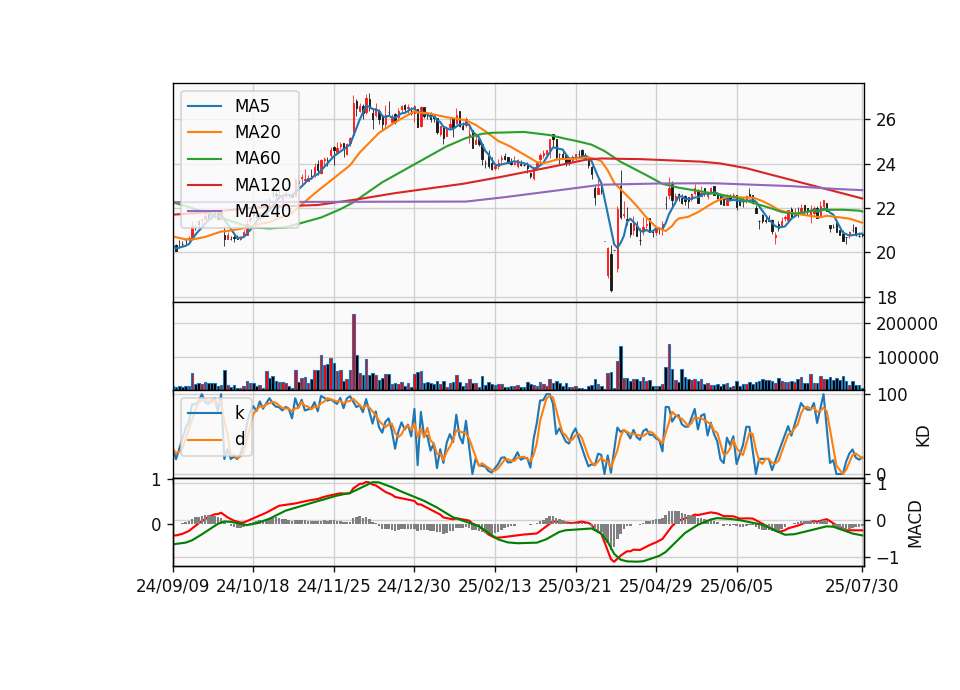Click the MA240 legend label
The width and height of the screenshot is (960, 690).
pyautogui.click(x=263, y=211)
